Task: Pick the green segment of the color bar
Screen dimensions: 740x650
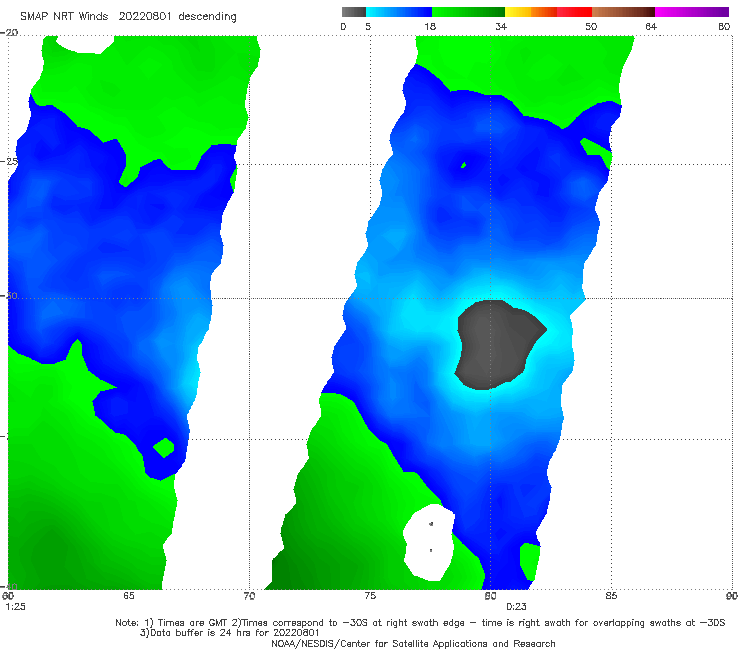Action: [x=468, y=12]
